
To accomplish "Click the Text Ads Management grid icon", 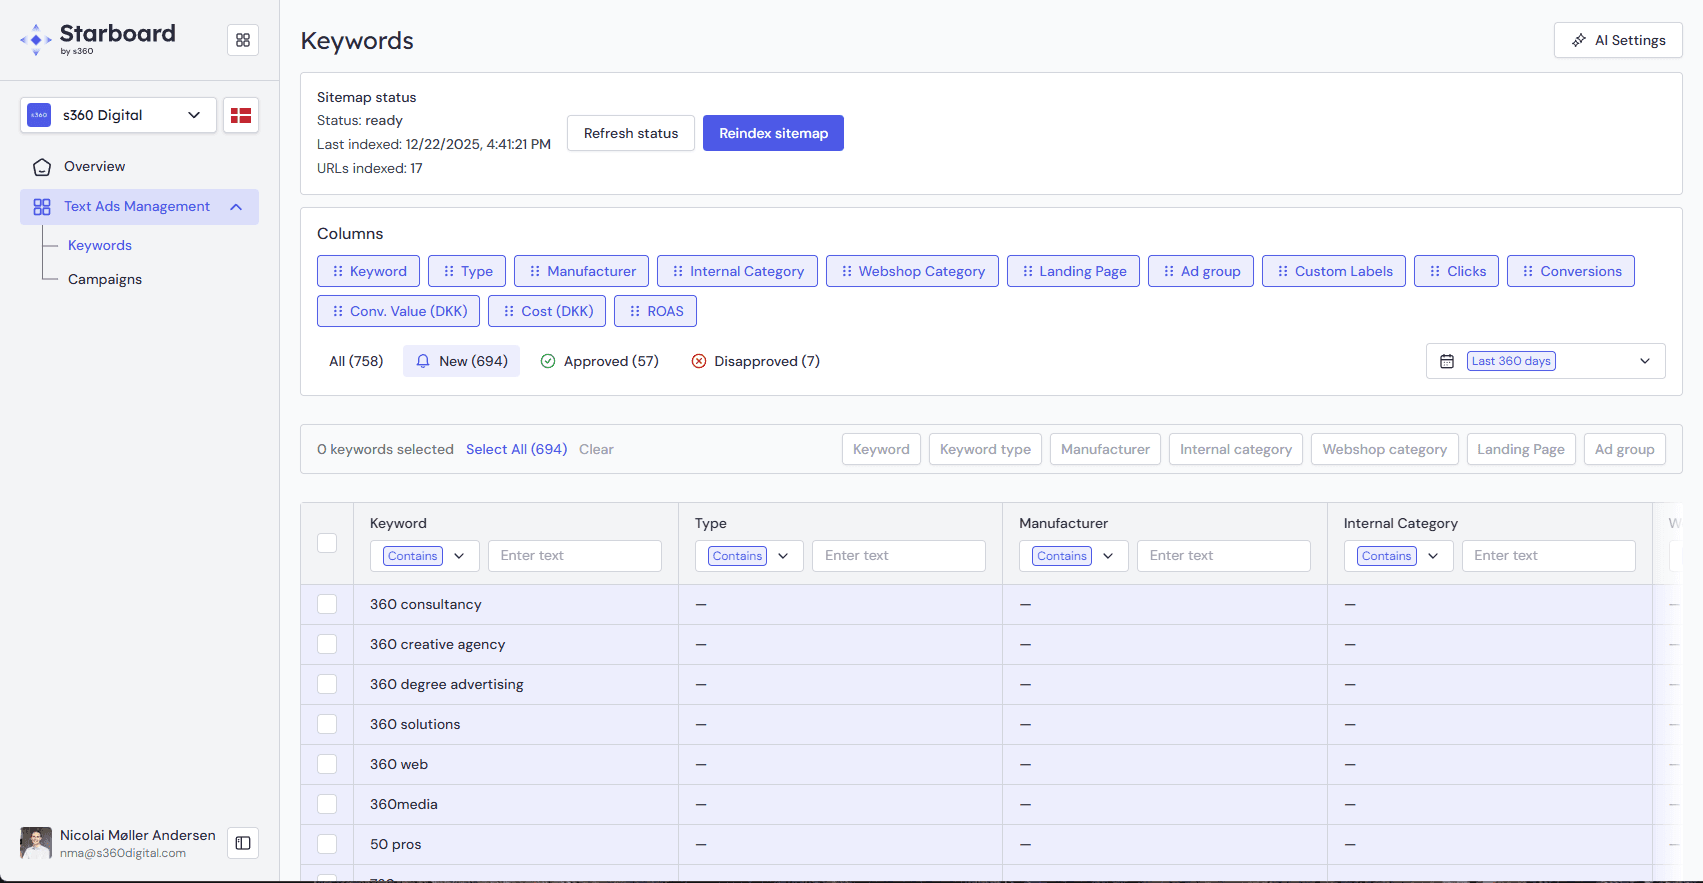I will click(x=42, y=207).
